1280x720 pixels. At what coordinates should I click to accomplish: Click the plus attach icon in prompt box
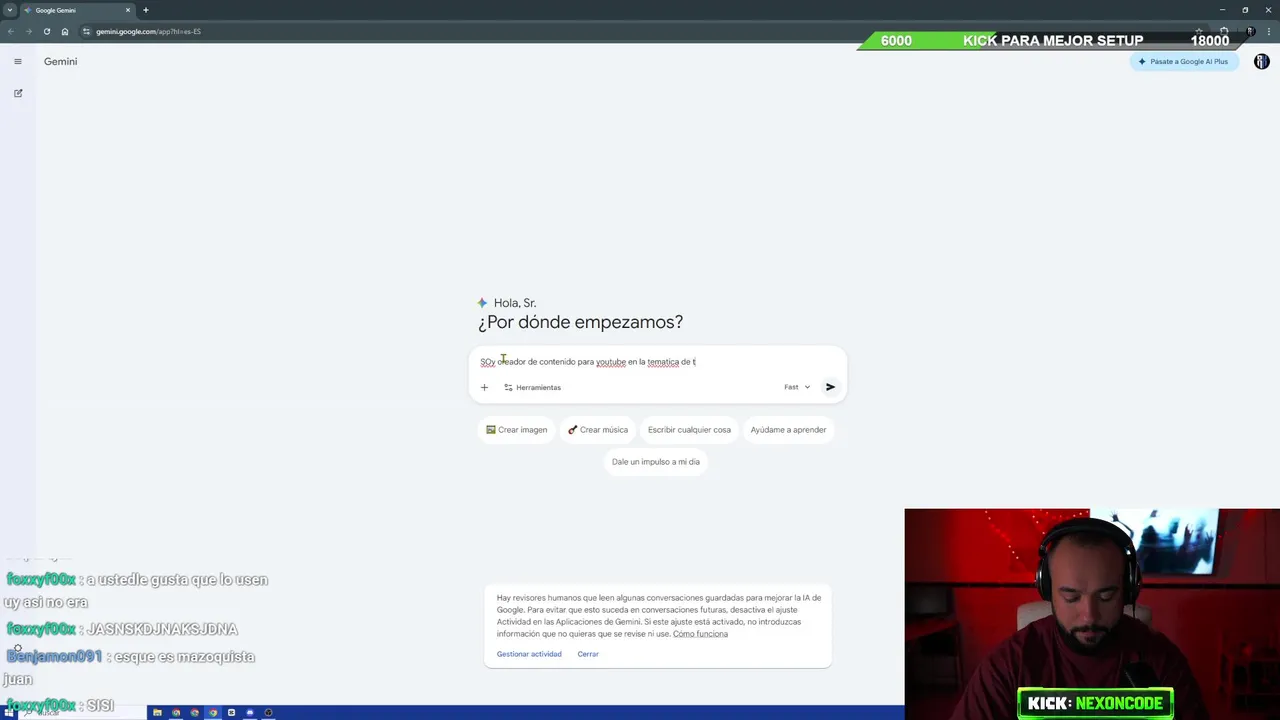(x=484, y=387)
